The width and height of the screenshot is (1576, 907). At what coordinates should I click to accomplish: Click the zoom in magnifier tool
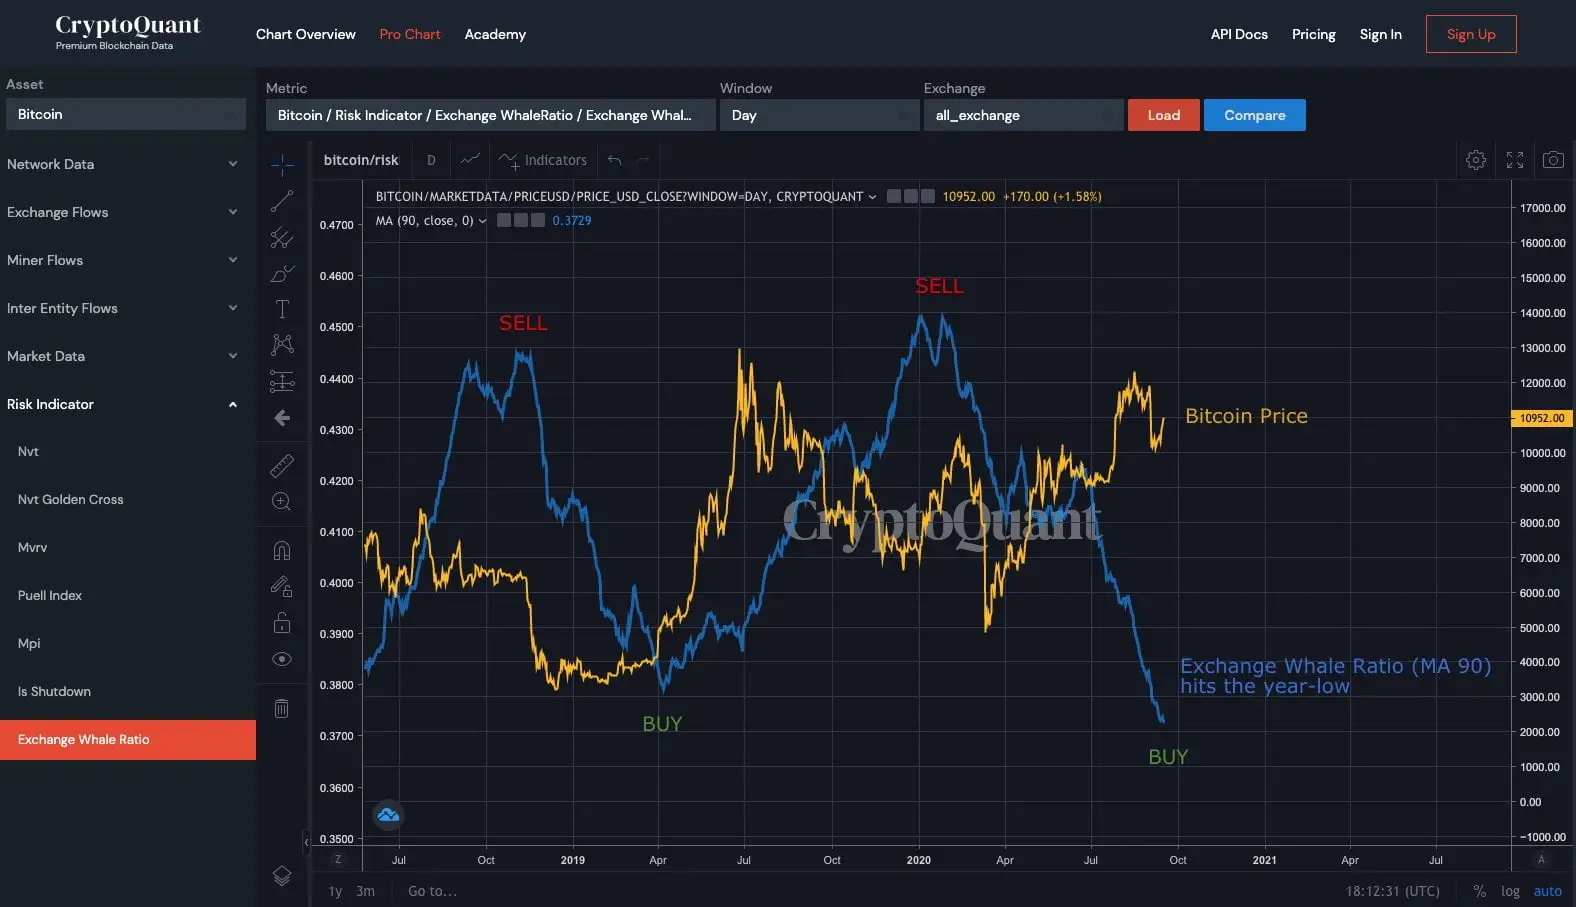pos(282,502)
